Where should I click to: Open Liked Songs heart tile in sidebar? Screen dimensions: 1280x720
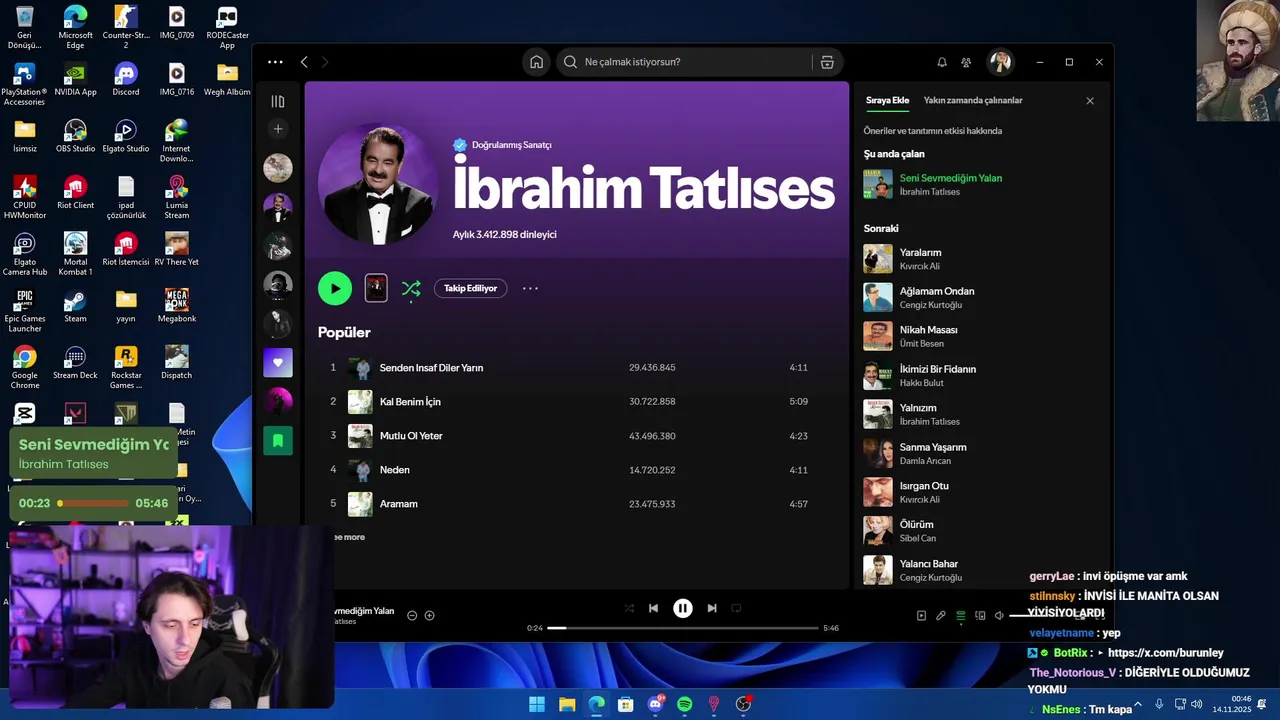tap(278, 362)
